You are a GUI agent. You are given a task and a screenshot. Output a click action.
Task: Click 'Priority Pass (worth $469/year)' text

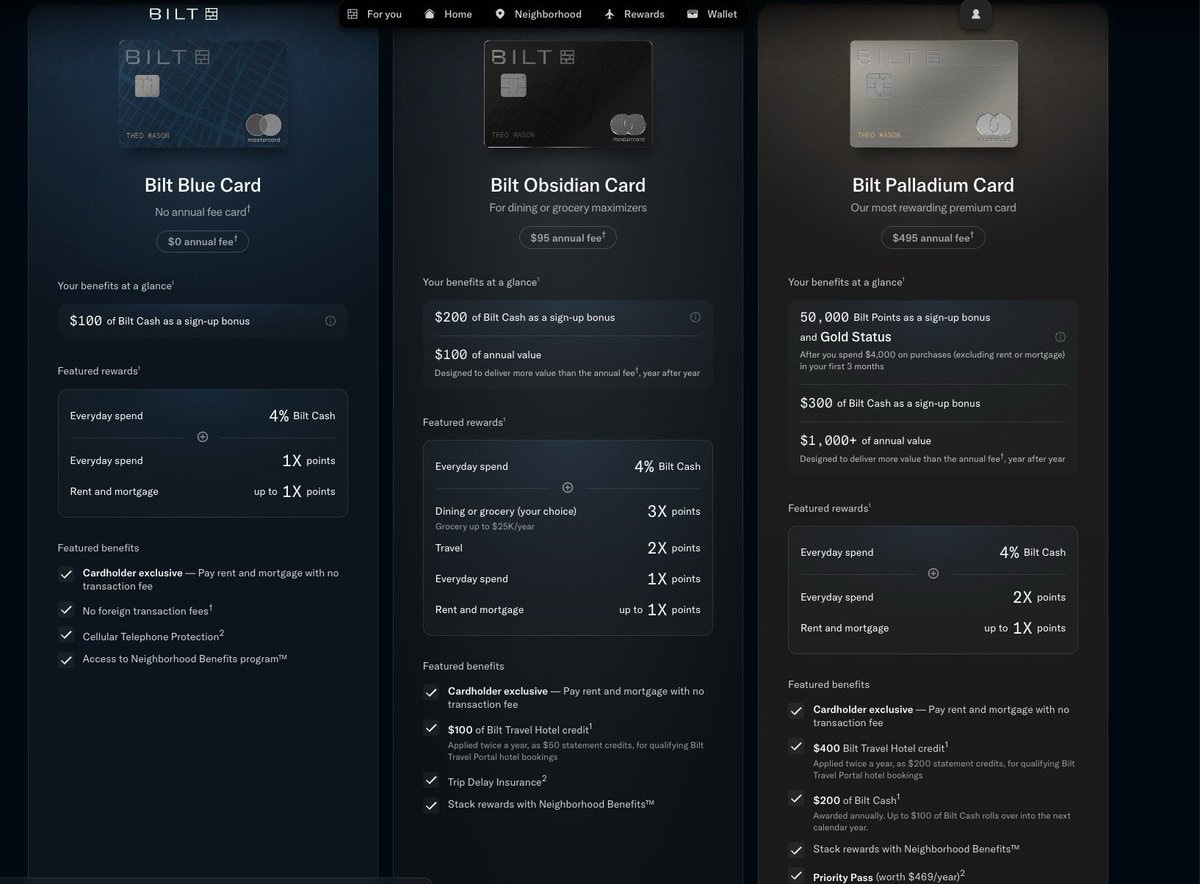tap(888, 876)
